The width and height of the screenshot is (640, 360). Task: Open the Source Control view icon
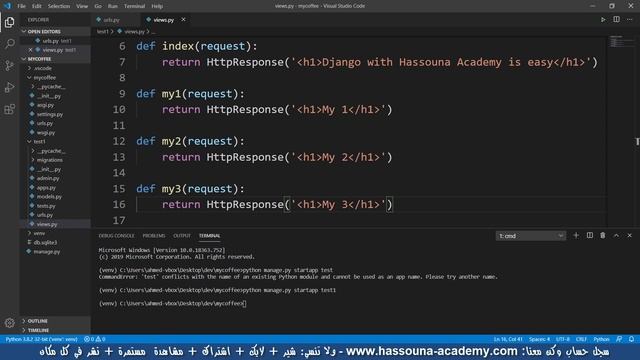click(x=9, y=66)
